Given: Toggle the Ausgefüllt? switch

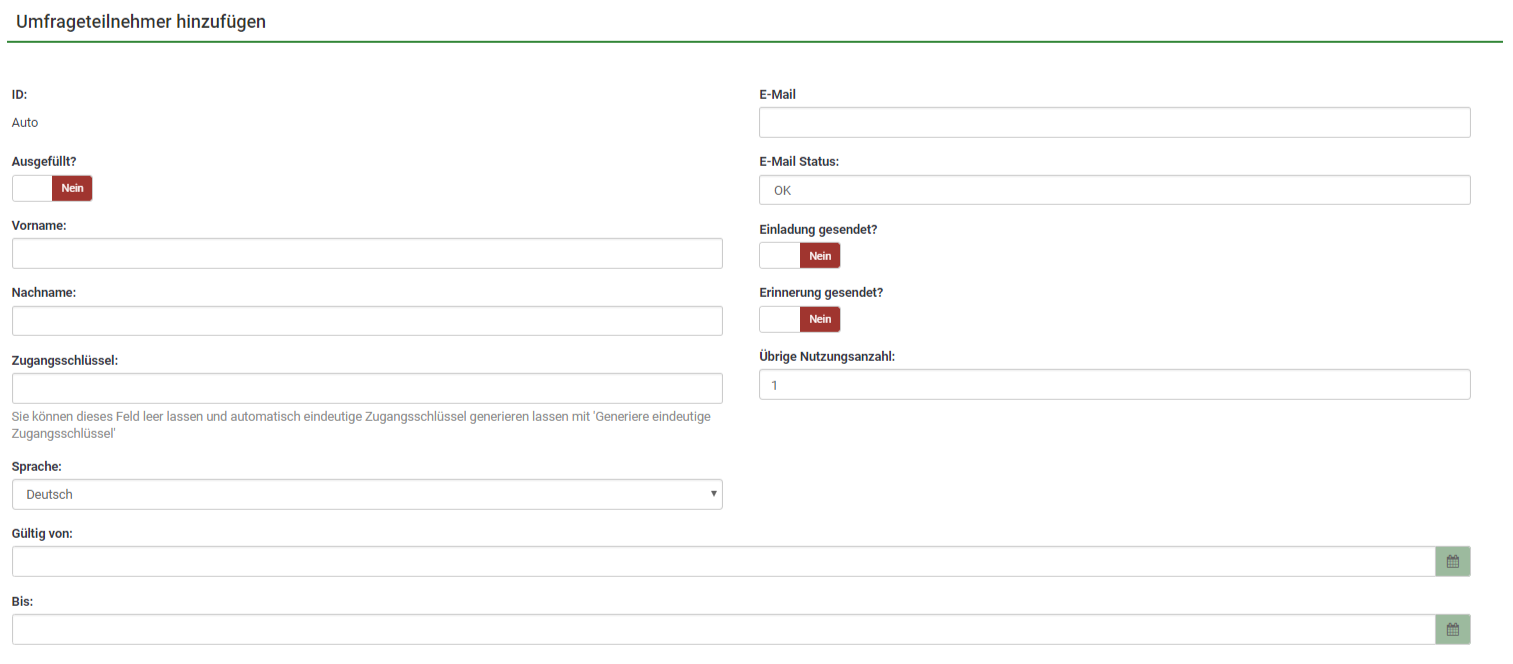Looking at the screenshot, I should (52, 188).
